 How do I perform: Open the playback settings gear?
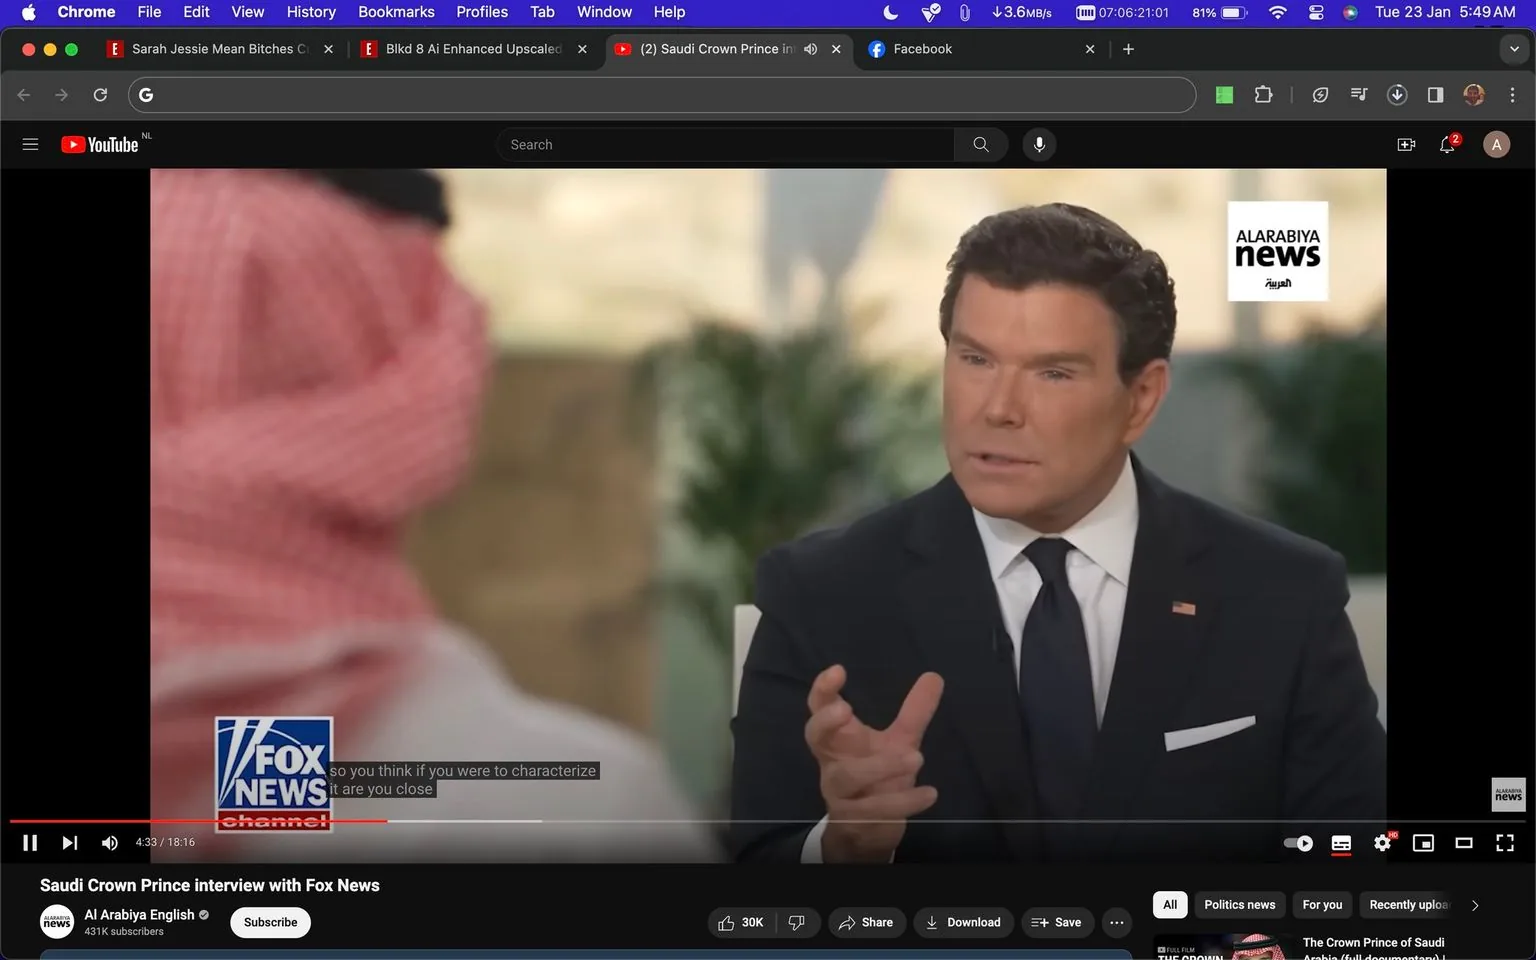[x=1382, y=843]
